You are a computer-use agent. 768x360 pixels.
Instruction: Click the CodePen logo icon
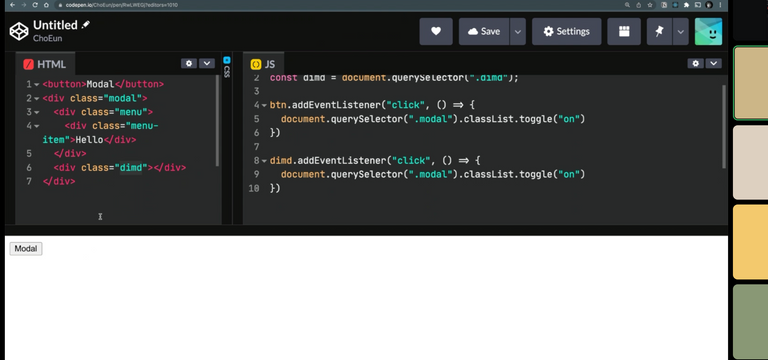point(19,31)
